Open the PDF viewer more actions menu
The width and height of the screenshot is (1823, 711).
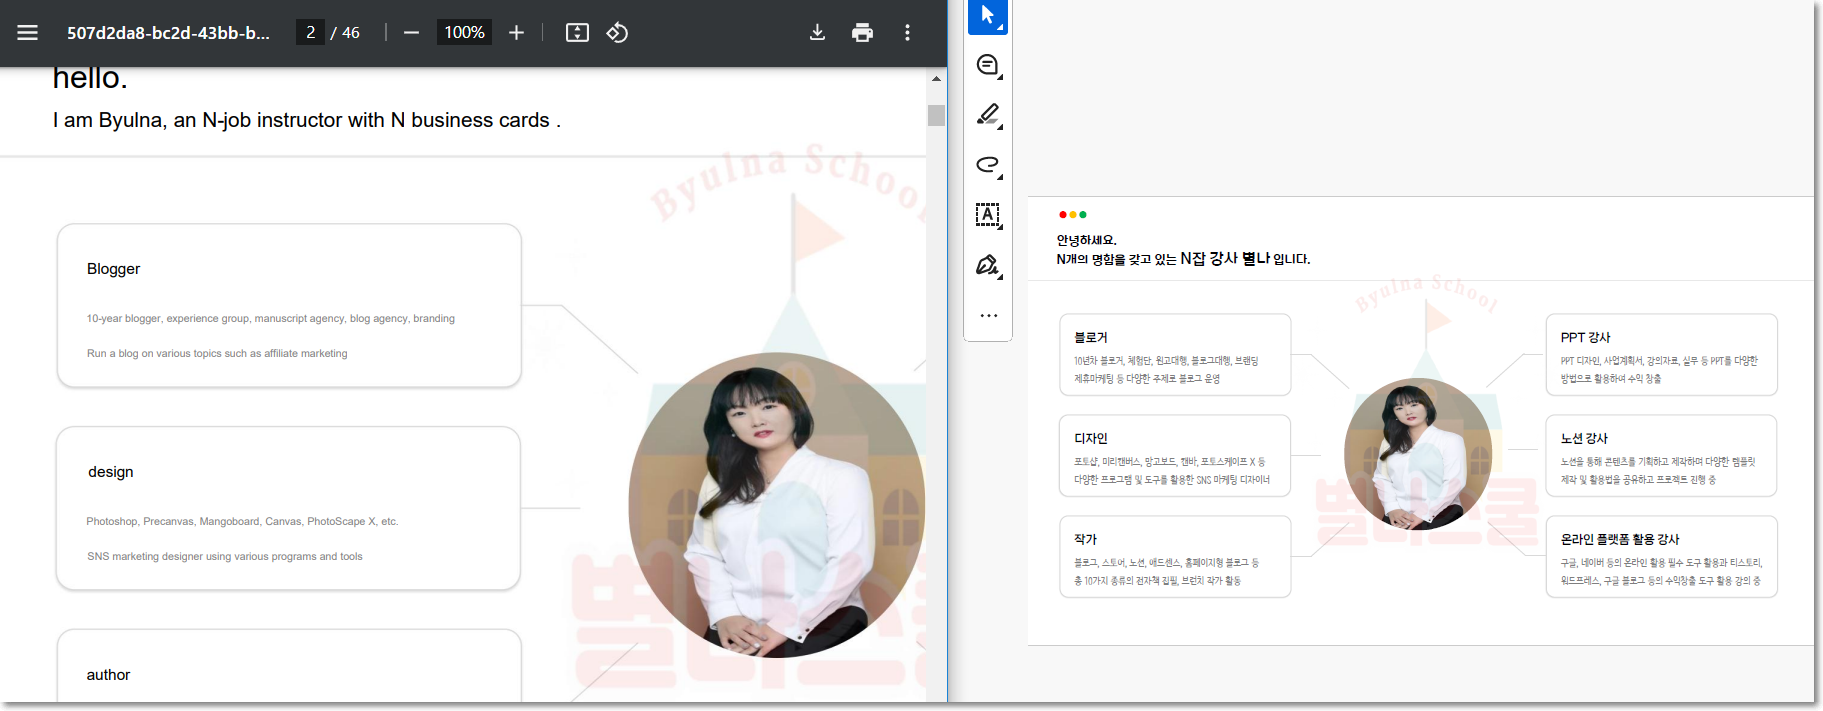(907, 33)
